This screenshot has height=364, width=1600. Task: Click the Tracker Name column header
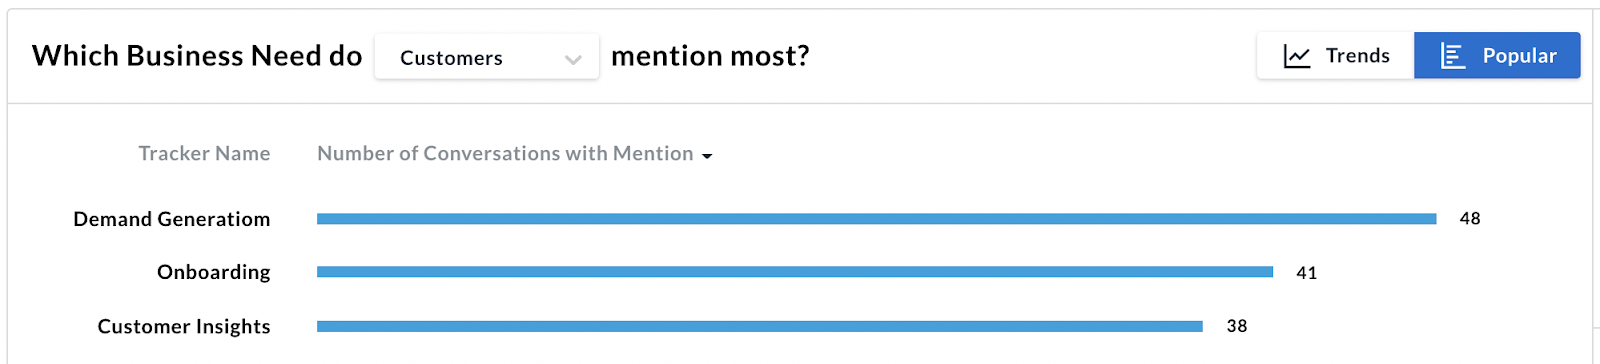(204, 154)
